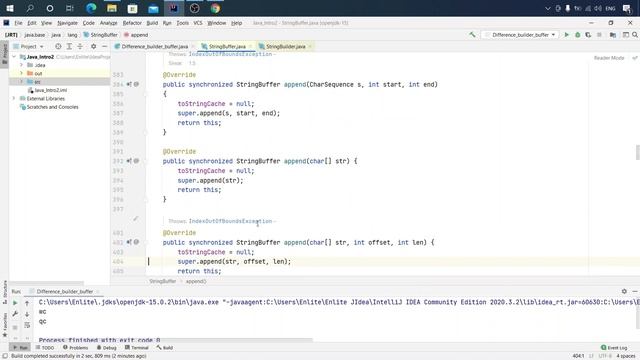640x360 pixels.
Task: Open Project Structure icon in toolbar
Action: 613,35
